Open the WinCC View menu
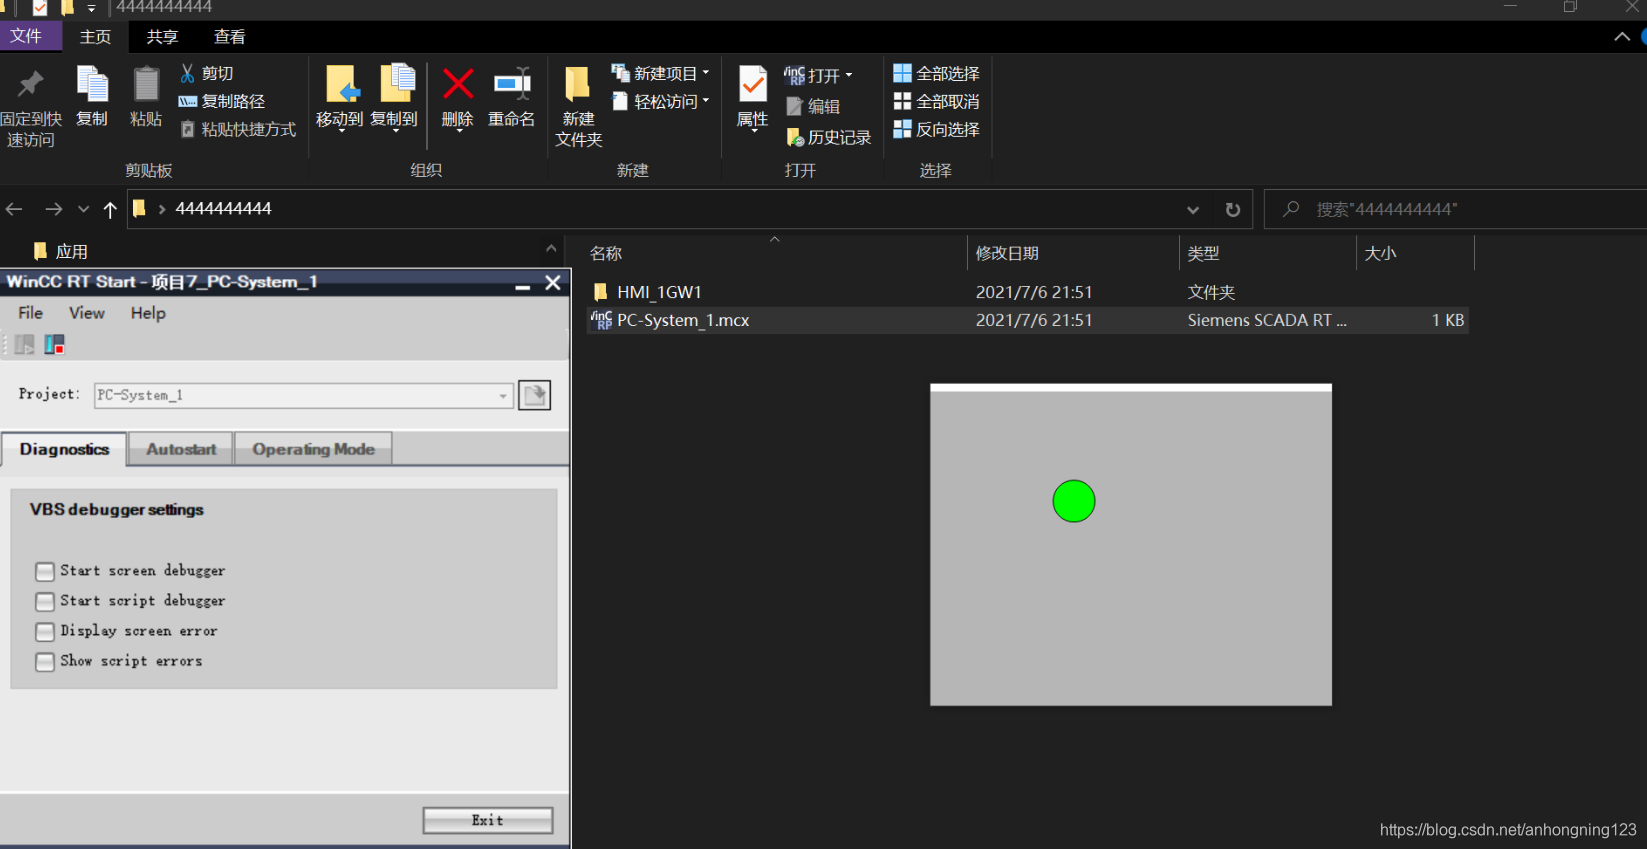Screen dimensions: 1647x849 point(87,313)
